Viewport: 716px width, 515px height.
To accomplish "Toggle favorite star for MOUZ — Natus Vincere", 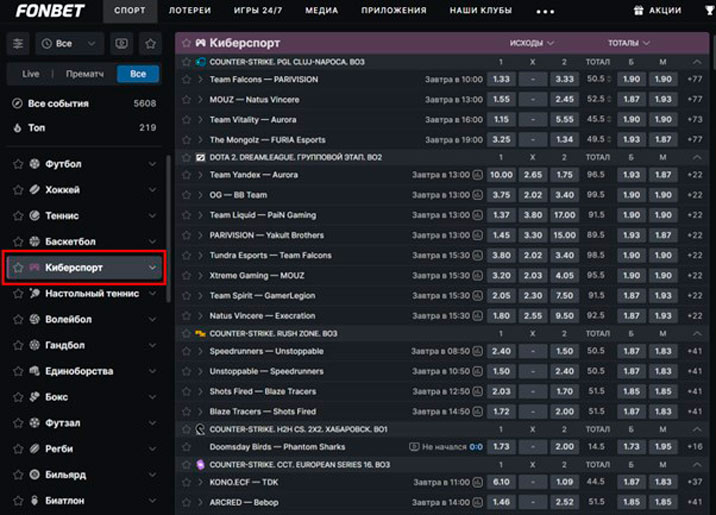I will point(186,99).
